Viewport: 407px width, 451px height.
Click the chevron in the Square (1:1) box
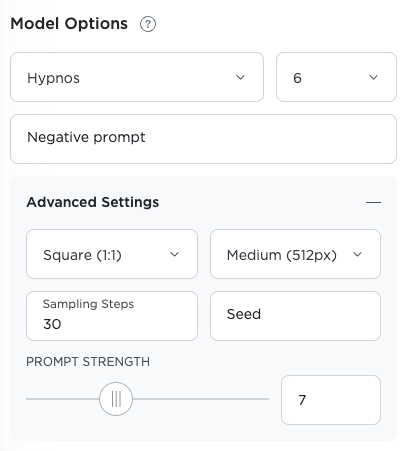(174, 255)
